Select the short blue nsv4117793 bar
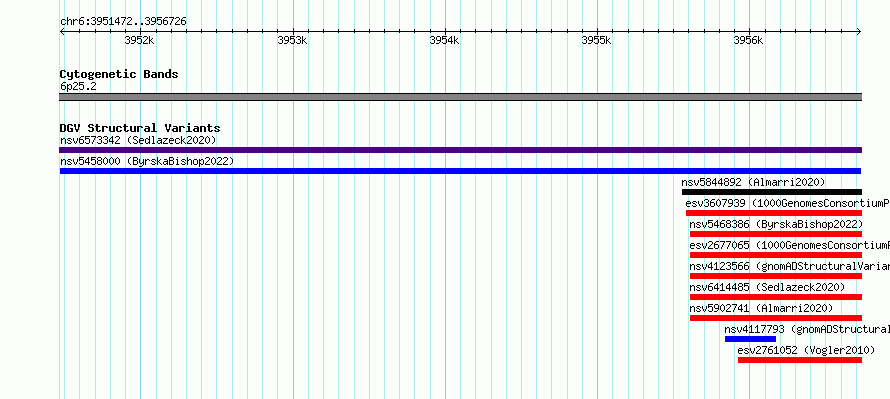The height and width of the screenshot is (399, 890). pos(750,339)
